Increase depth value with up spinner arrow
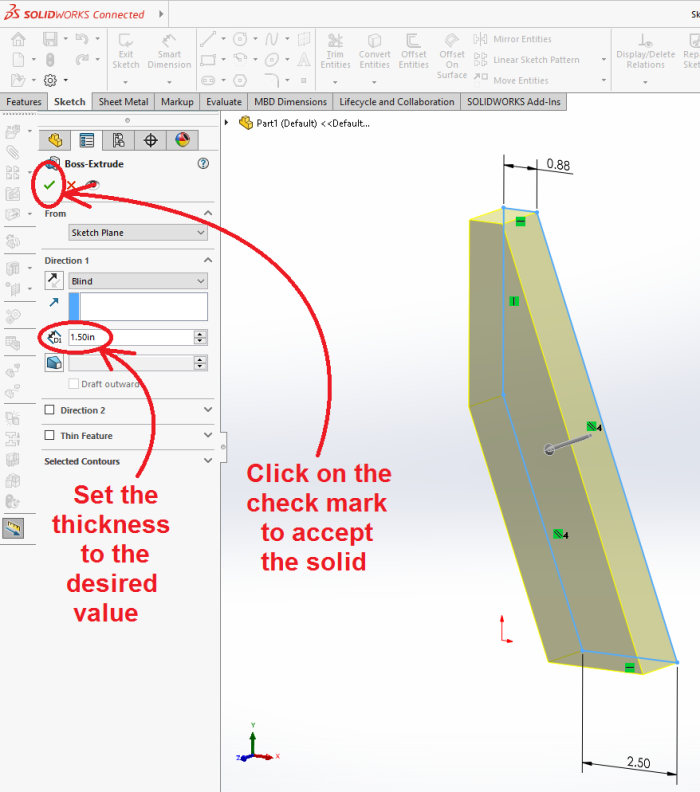The width and height of the screenshot is (700, 792). [201, 334]
